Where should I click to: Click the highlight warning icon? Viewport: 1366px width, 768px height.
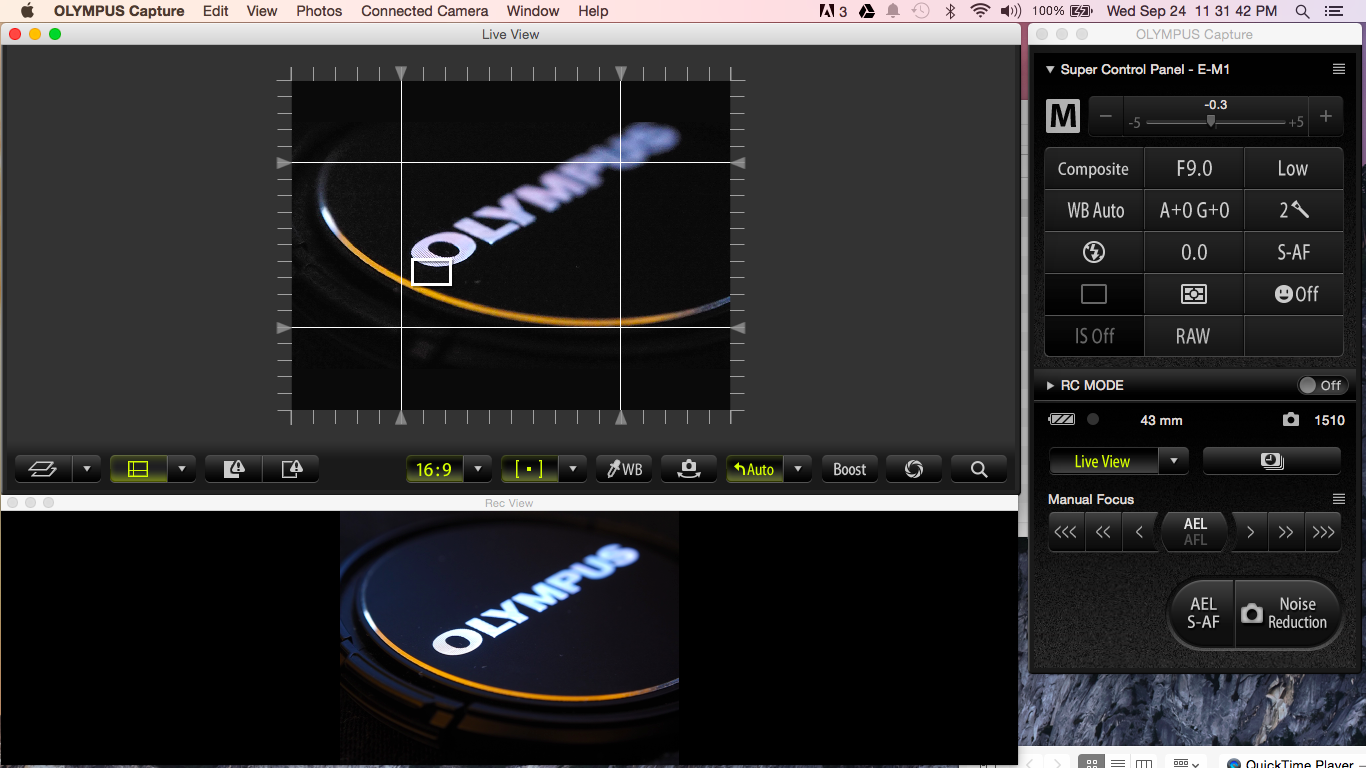(x=234, y=469)
